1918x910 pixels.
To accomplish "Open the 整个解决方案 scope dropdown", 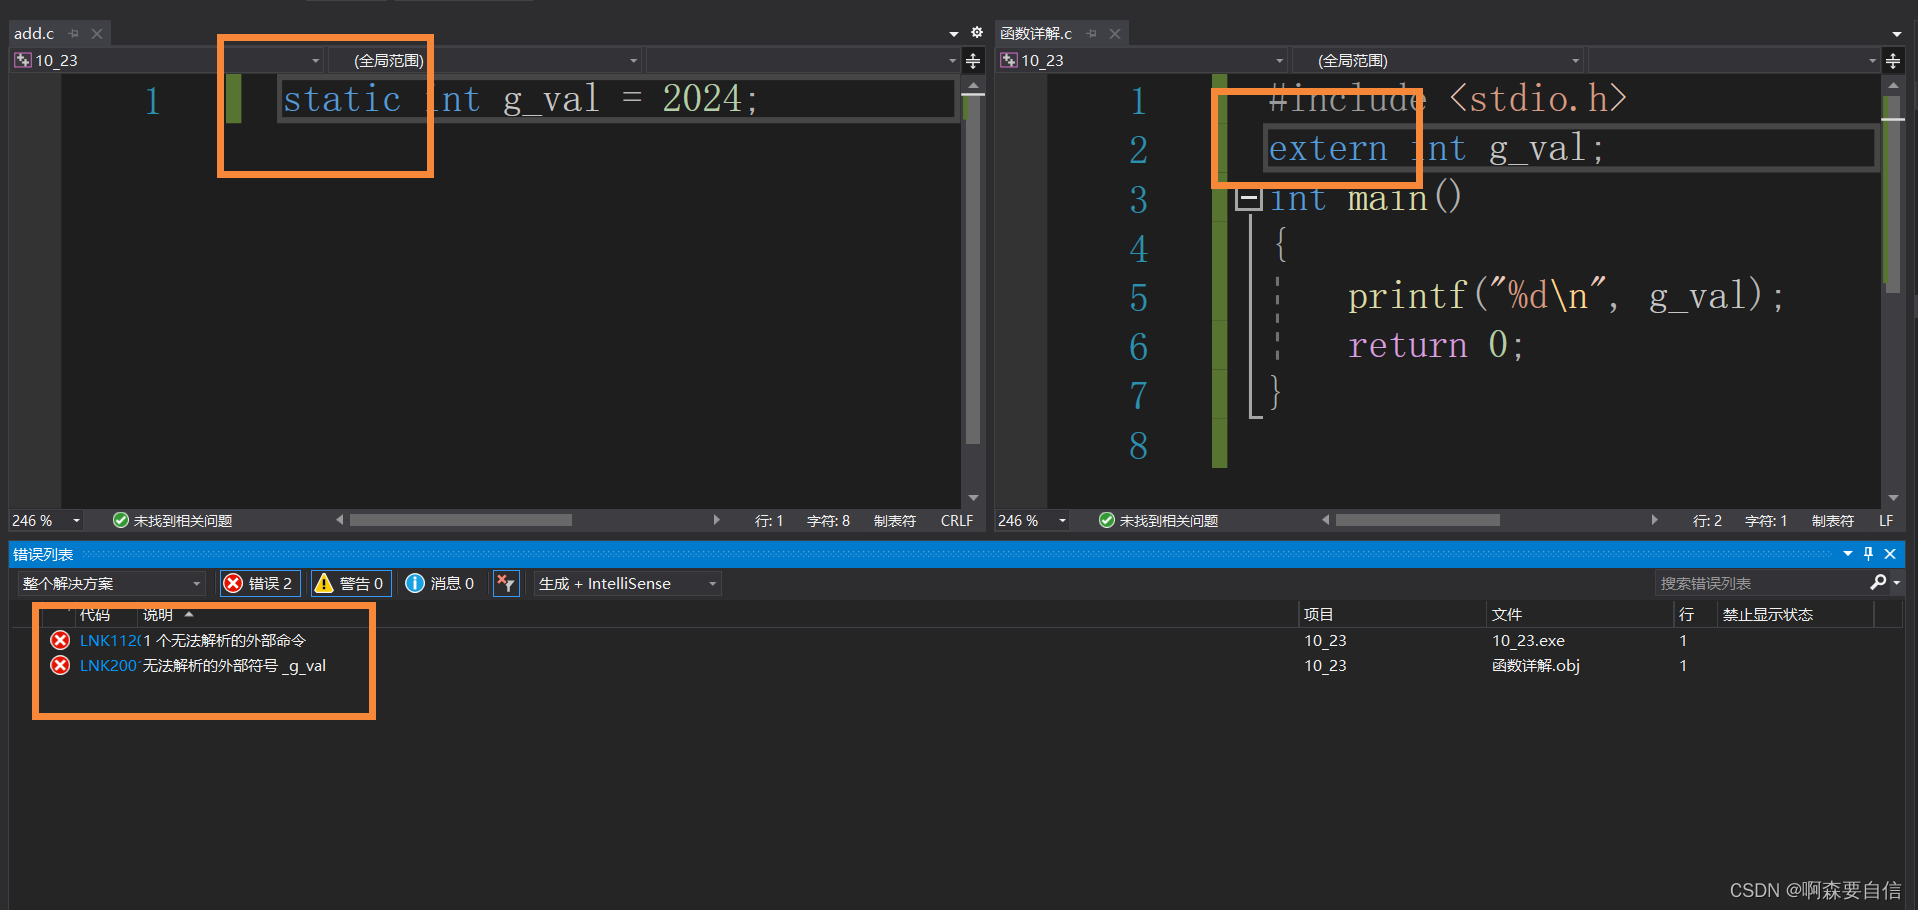I will (x=112, y=583).
